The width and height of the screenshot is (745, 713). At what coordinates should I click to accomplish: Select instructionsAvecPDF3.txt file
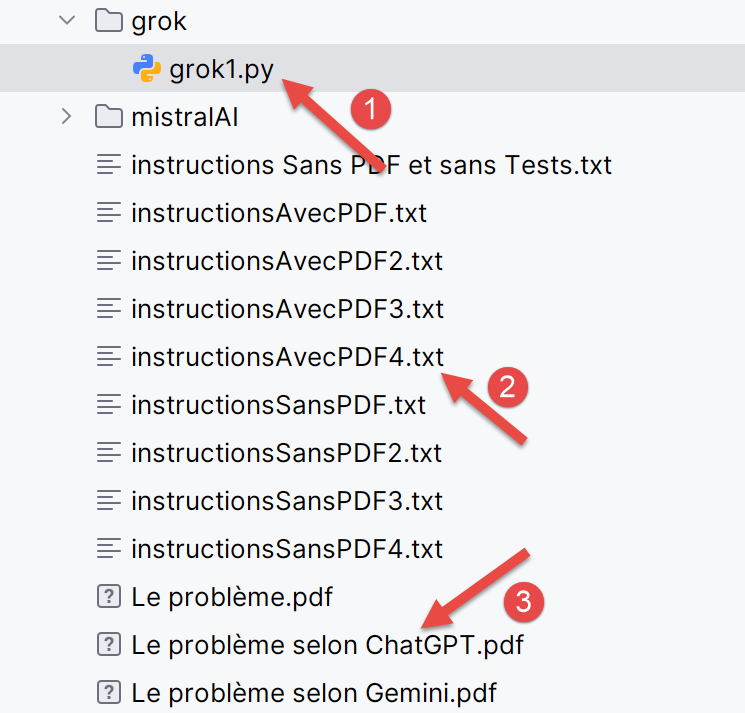tap(286, 309)
